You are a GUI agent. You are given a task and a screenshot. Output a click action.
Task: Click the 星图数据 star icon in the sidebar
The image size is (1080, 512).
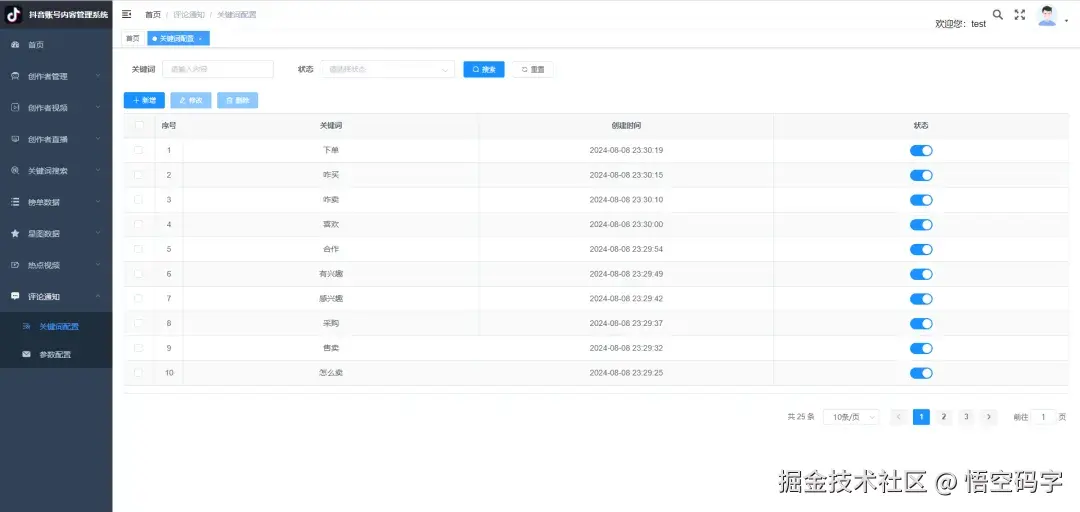15,234
